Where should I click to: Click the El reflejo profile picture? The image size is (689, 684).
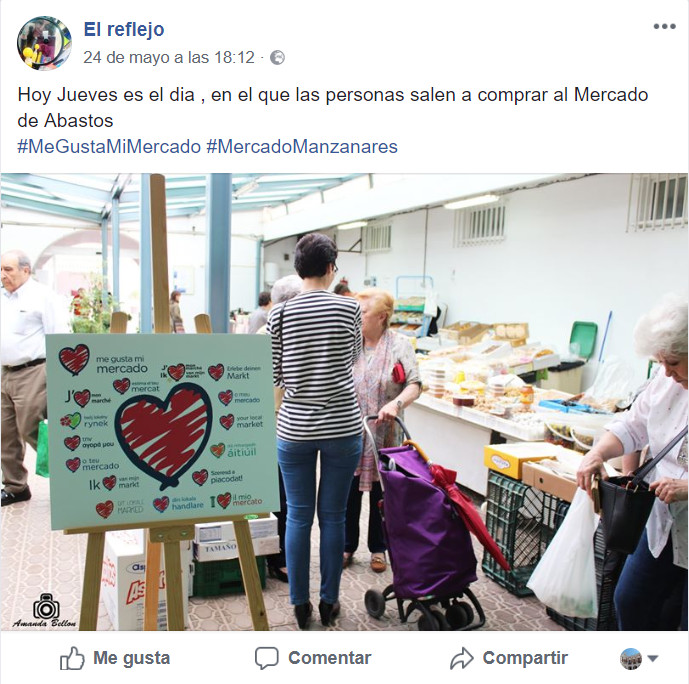[x=44, y=43]
